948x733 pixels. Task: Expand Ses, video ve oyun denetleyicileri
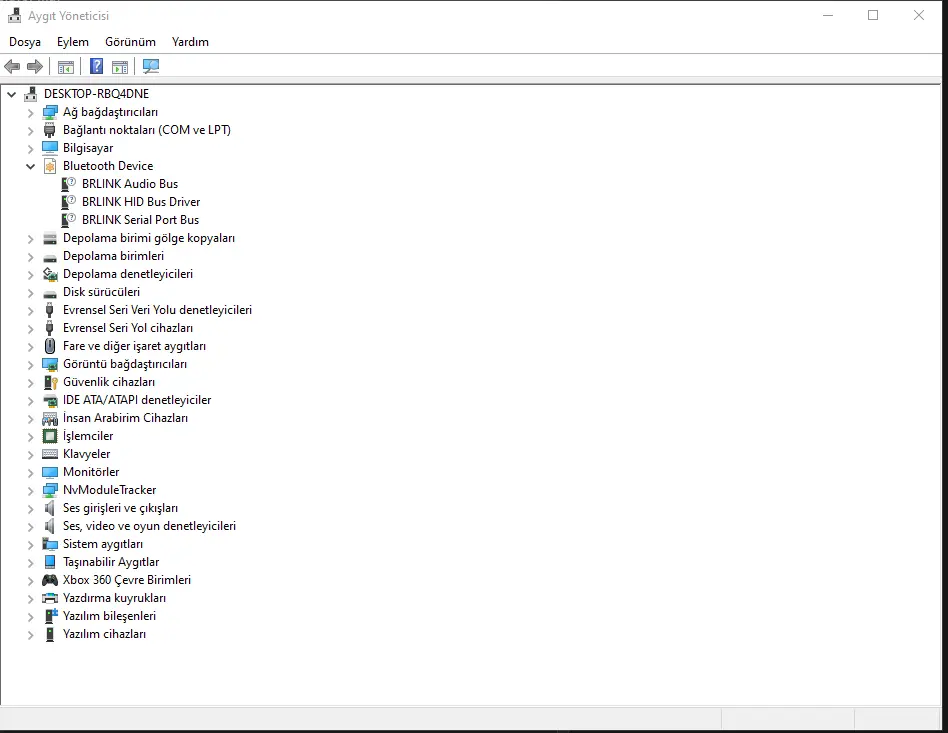pyautogui.click(x=30, y=527)
